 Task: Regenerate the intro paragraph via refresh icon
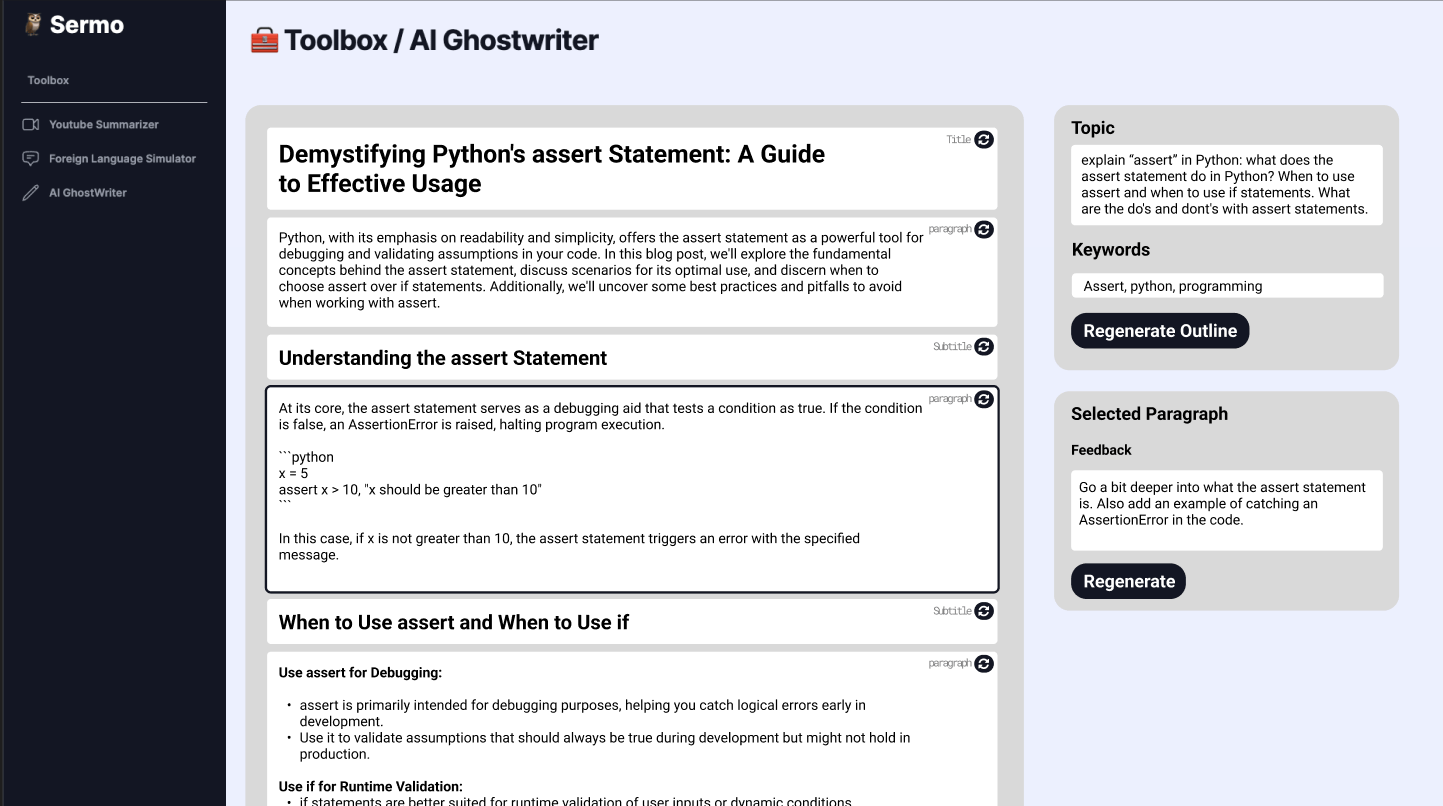point(984,230)
